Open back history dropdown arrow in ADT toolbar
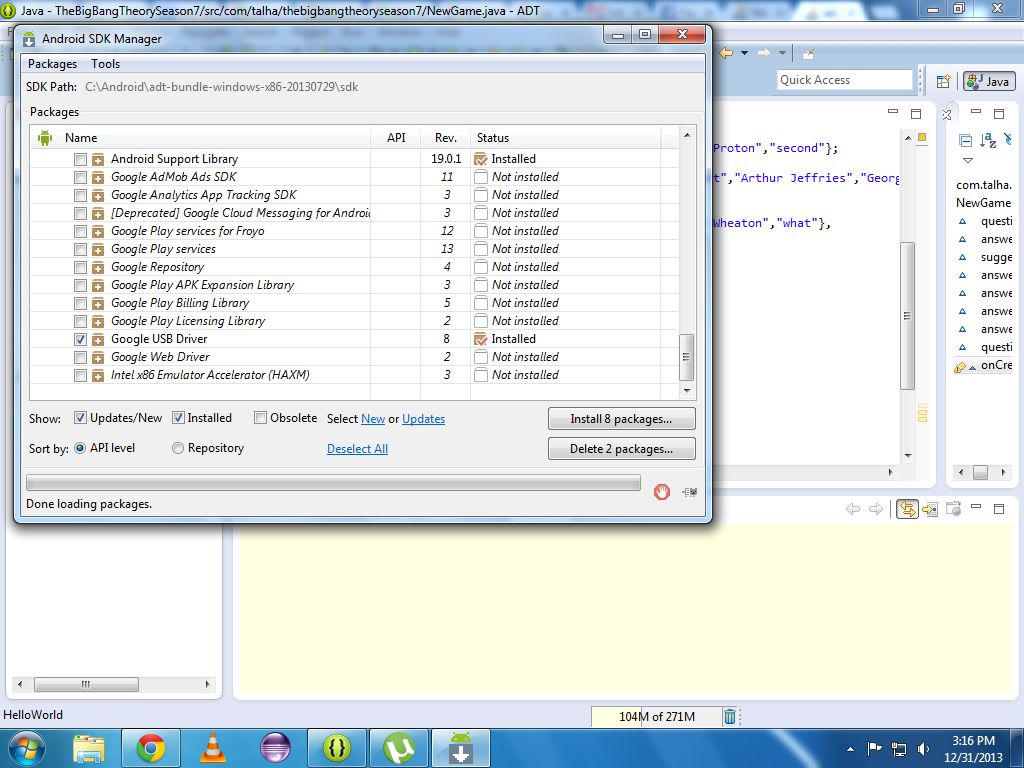Image resolution: width=1024 pixels, height=768 pixels. click(744, 54)
